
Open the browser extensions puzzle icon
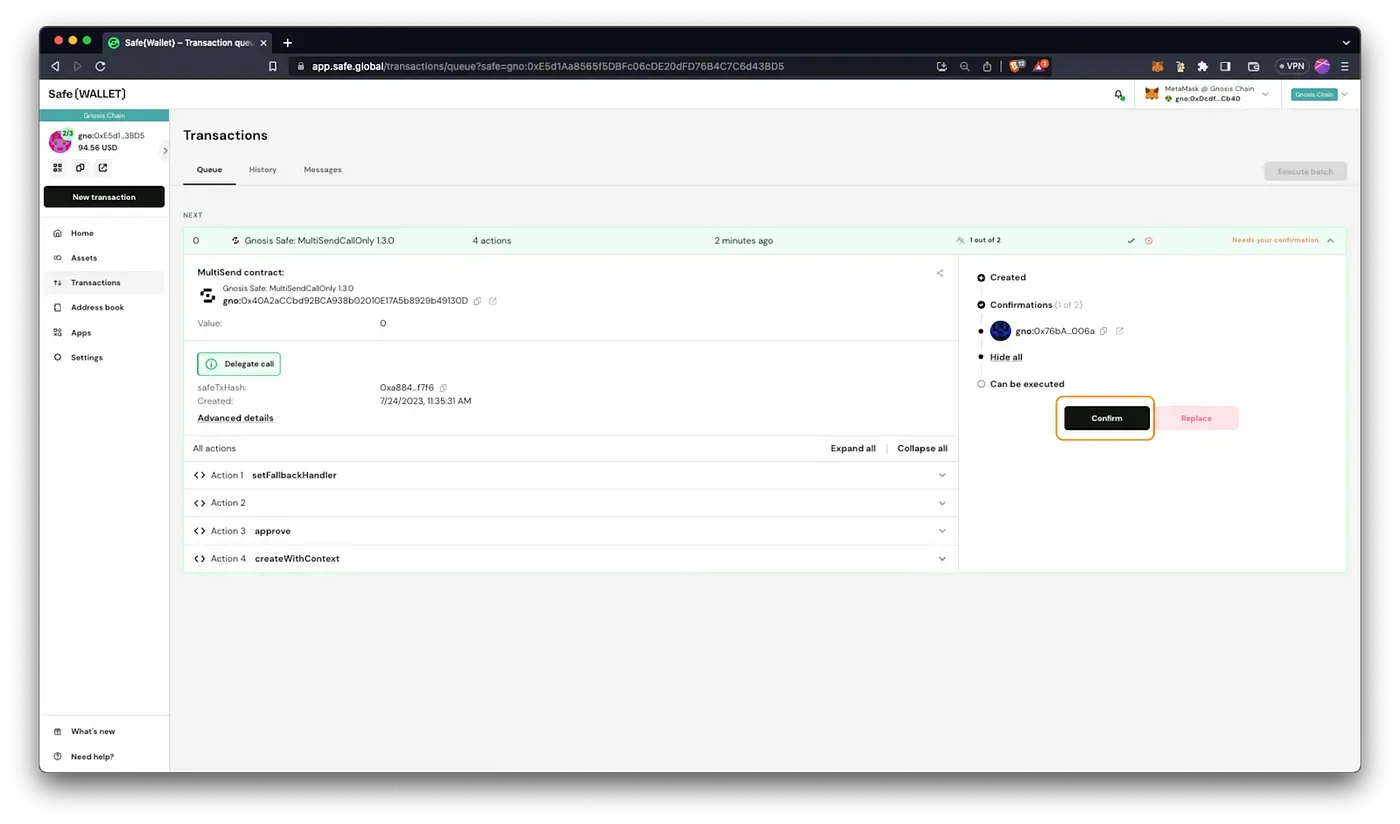1202,66
